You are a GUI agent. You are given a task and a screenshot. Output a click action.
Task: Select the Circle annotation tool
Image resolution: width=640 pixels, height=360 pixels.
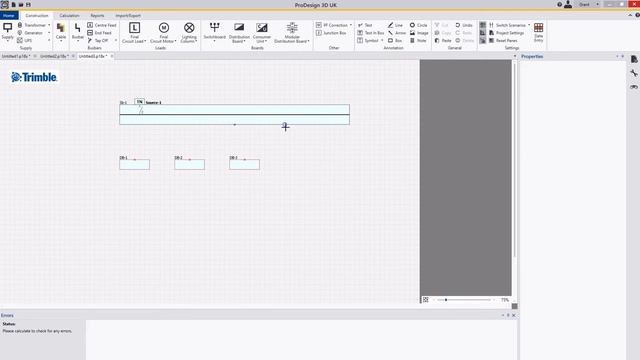coord(418,25)
